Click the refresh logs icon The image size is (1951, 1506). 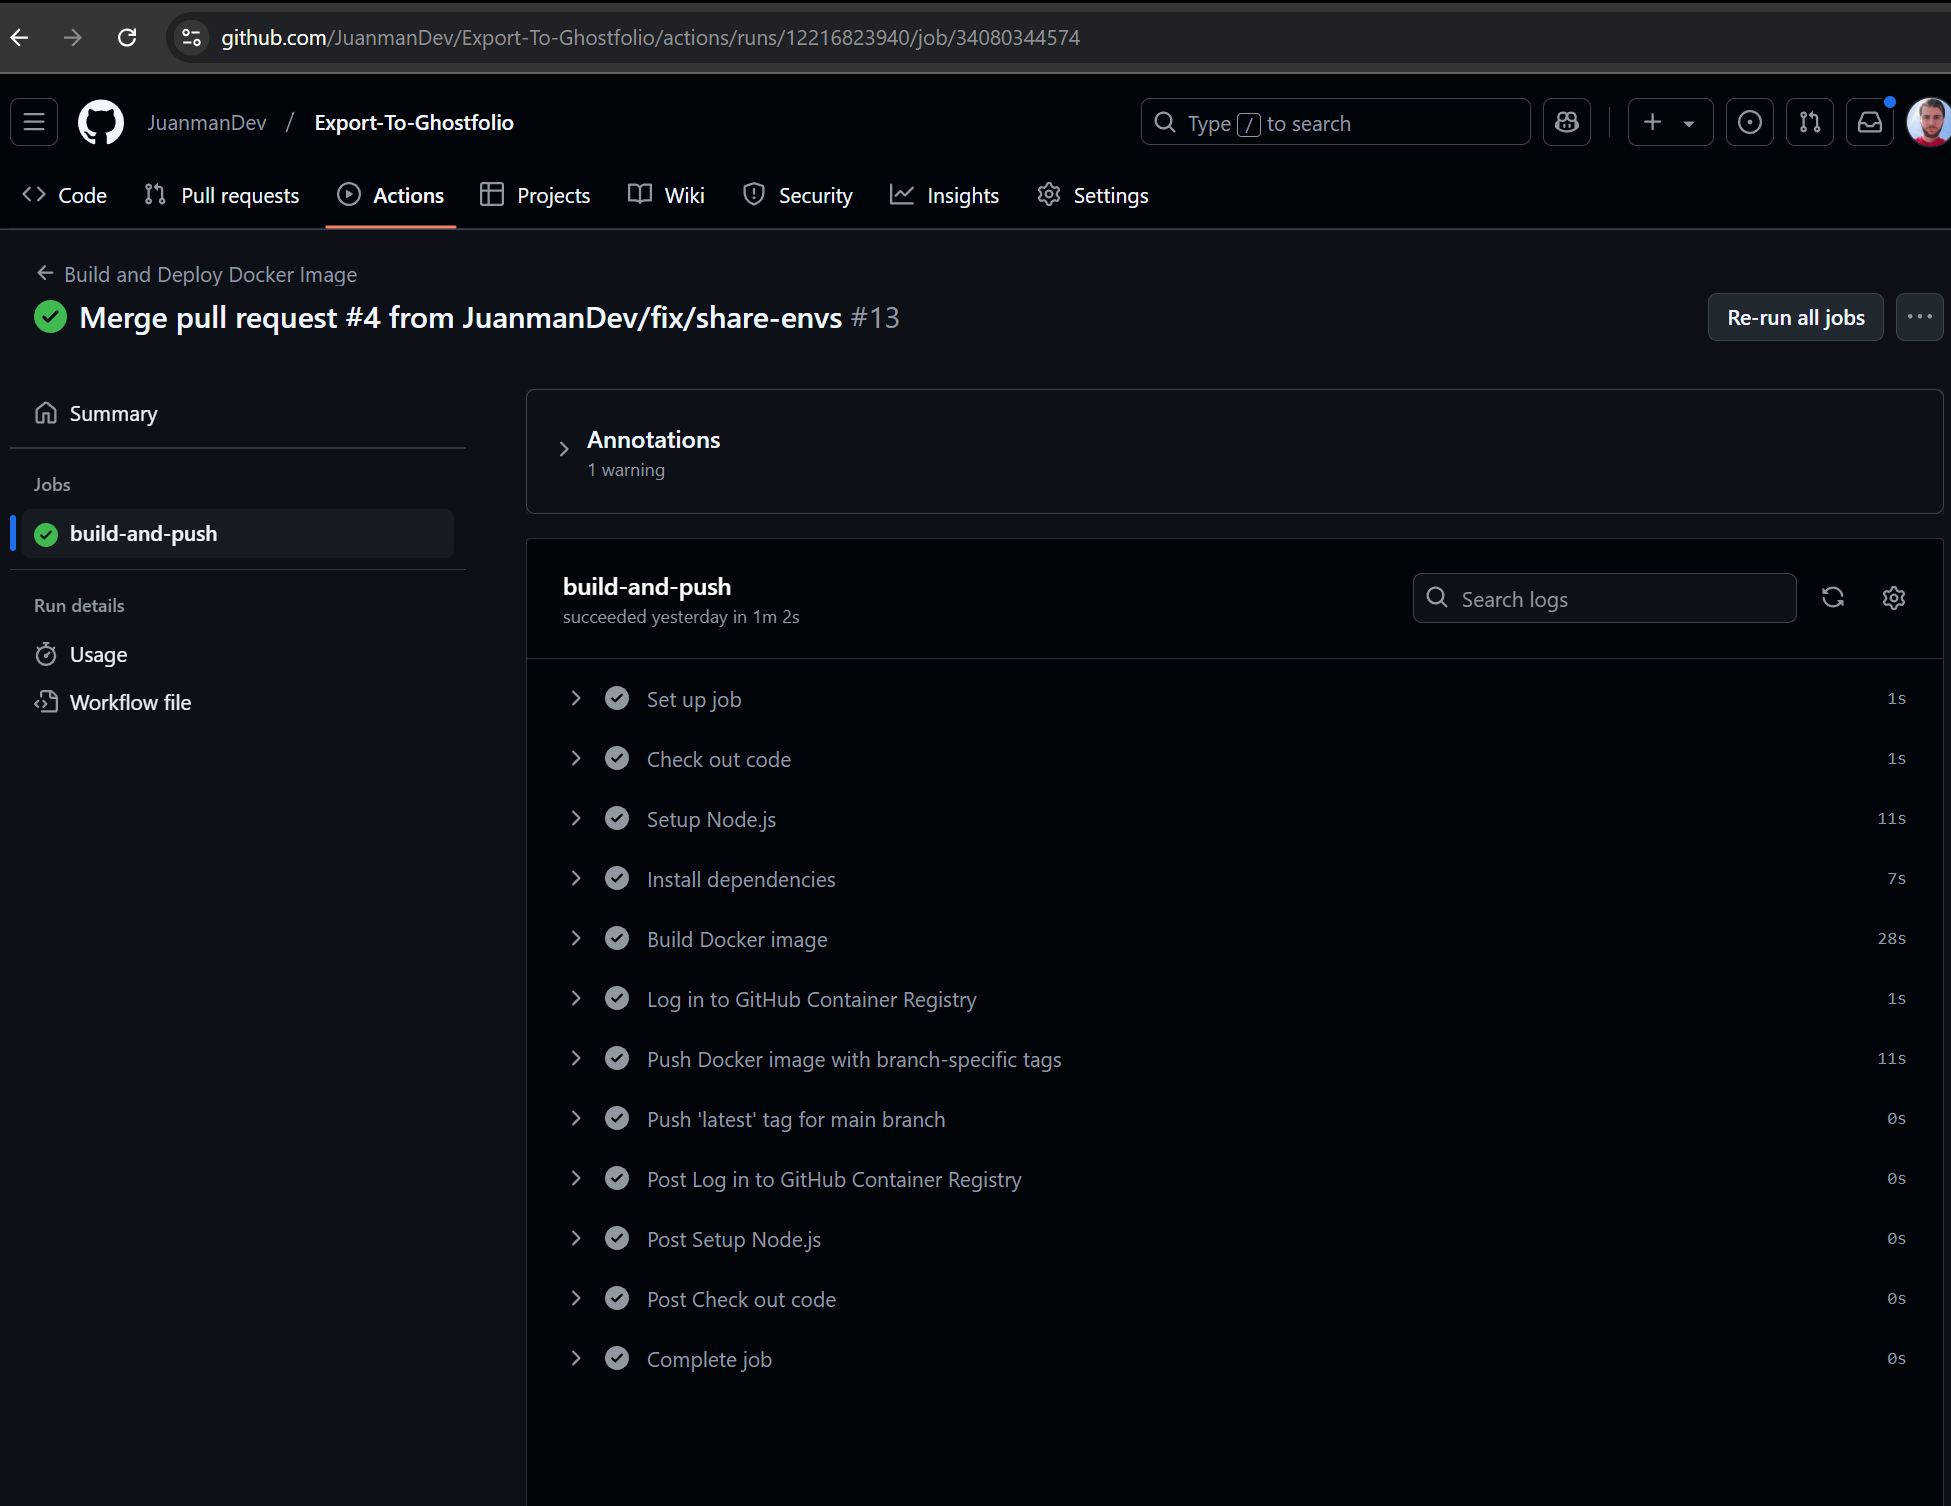coord(1832,598)
